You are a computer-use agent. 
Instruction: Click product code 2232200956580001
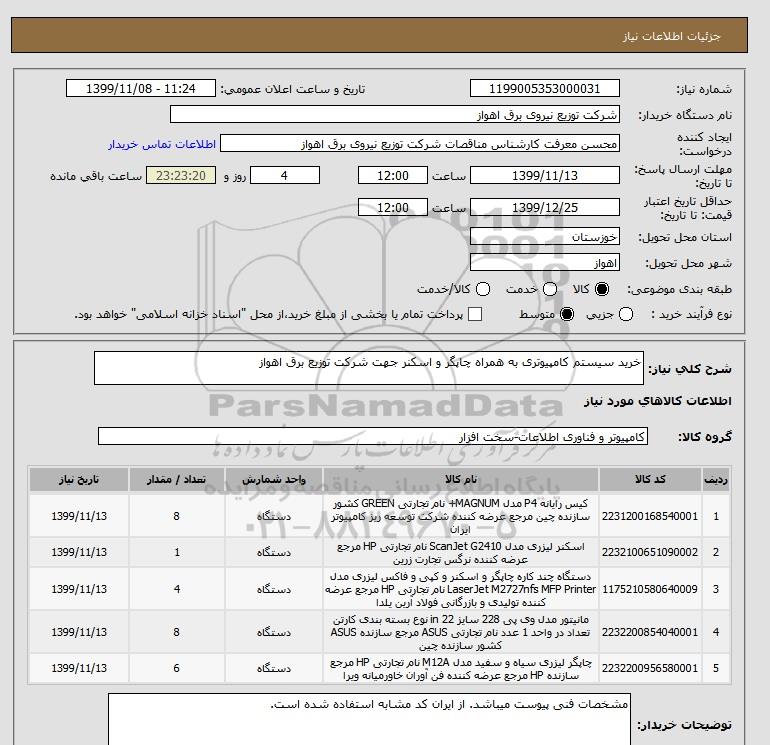[650, 668]
